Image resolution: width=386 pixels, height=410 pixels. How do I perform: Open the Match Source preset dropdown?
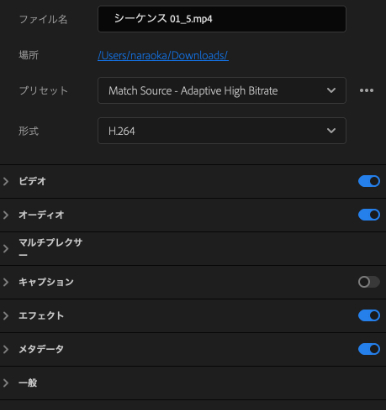[x=222, y=90]
